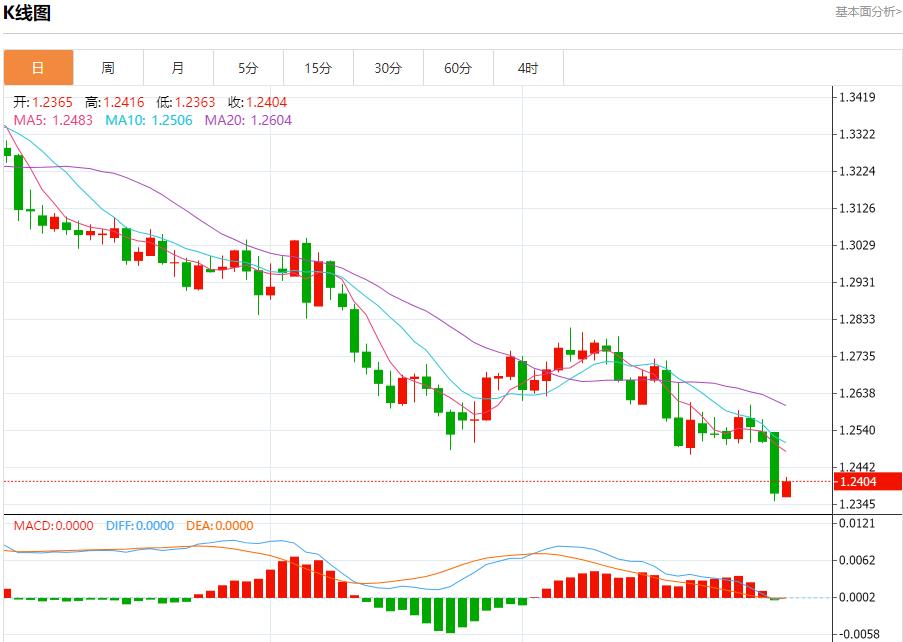Click the MA10: 1.2506 legend label
This screenshot has width=903, height=642.
point(150,120)
